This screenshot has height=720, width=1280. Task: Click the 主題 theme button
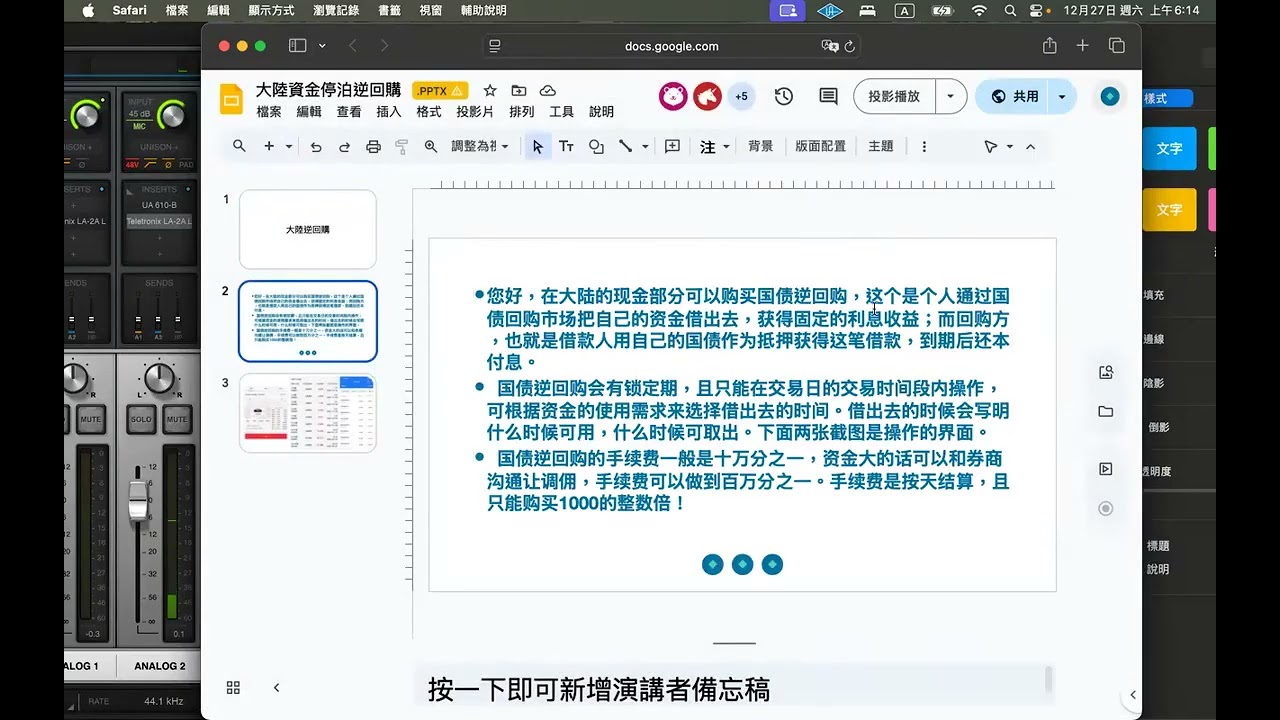click(881, 147)
